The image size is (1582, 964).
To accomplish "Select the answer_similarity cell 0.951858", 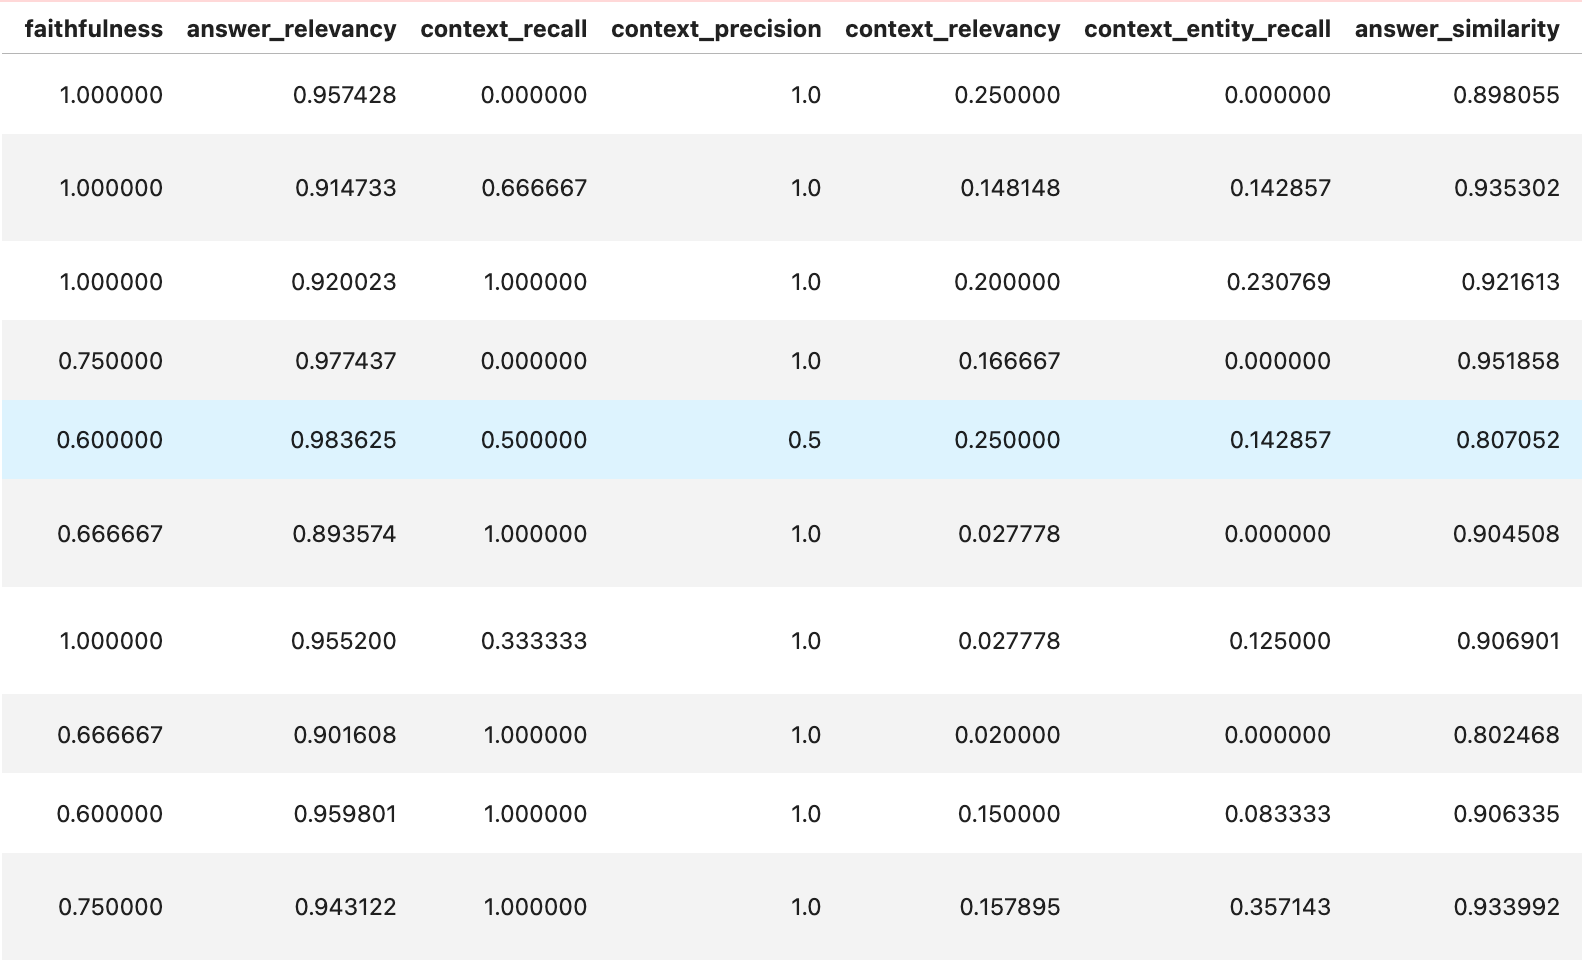I will 1507,361.
